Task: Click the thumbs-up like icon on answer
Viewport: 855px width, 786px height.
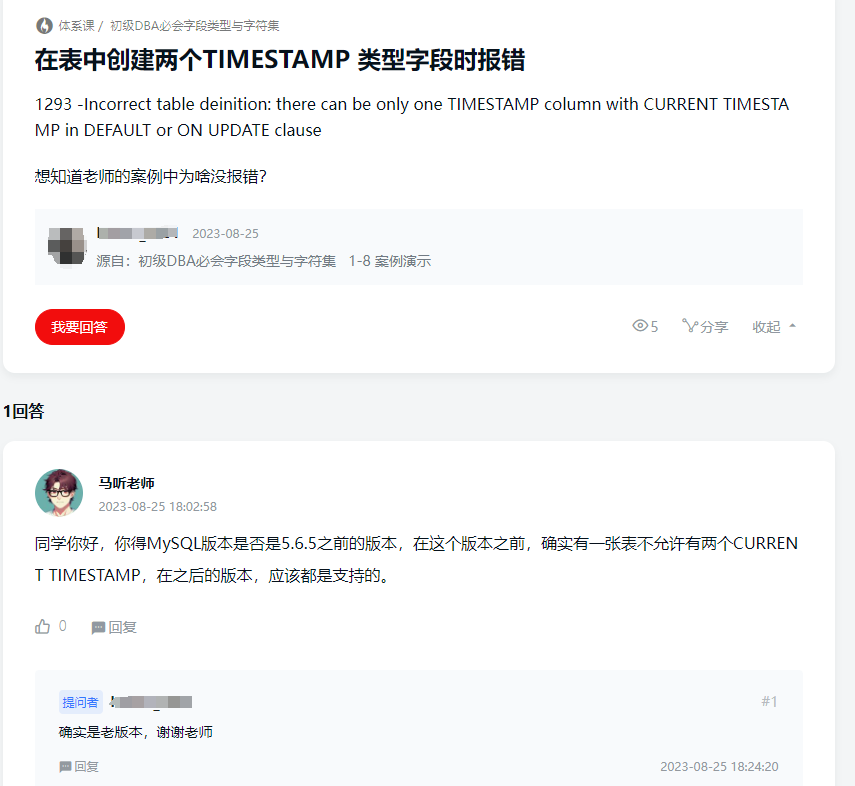Action: tap(43, 626)
